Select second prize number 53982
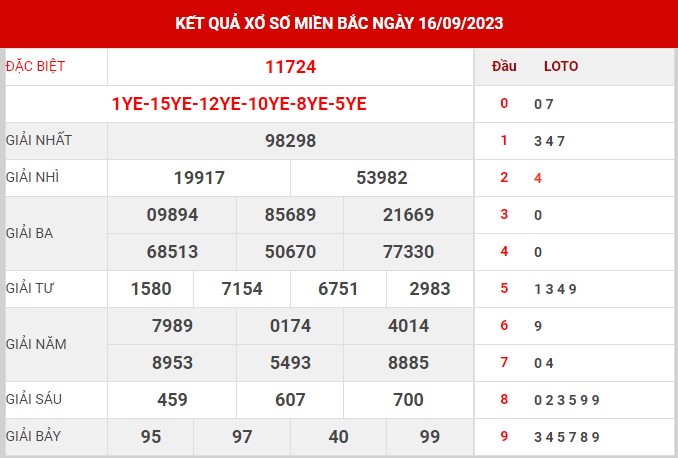 [382, 178]
